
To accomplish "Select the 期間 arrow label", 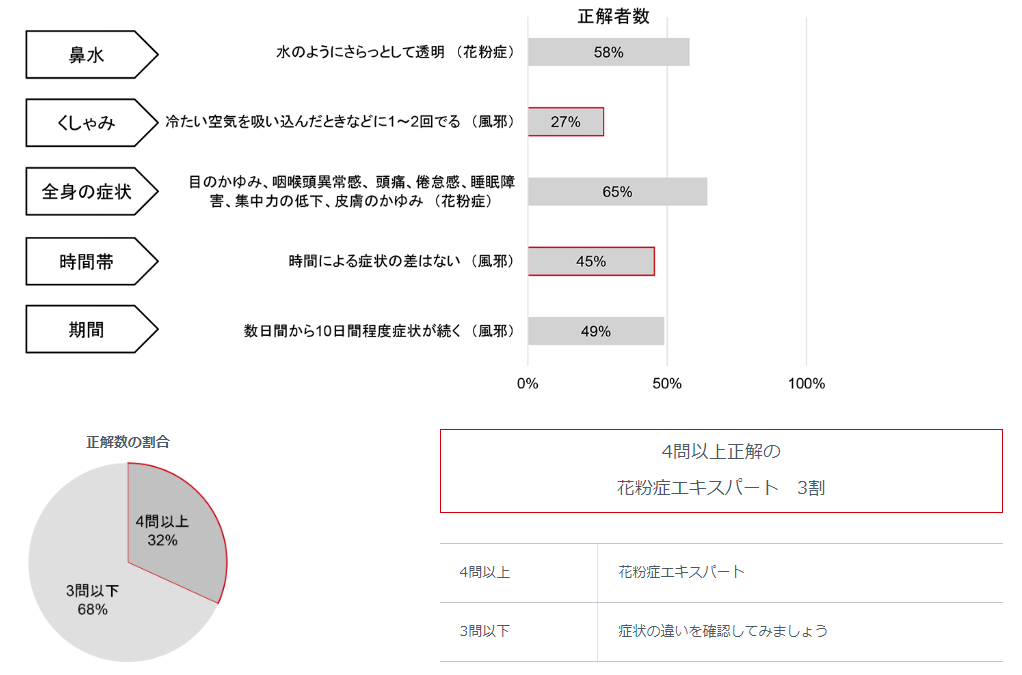I will pyautogui.click(x=91, y=330).
